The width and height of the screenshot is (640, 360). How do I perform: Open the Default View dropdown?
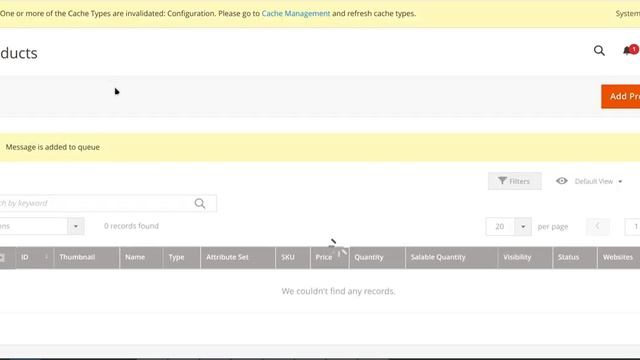coord(598,181)
